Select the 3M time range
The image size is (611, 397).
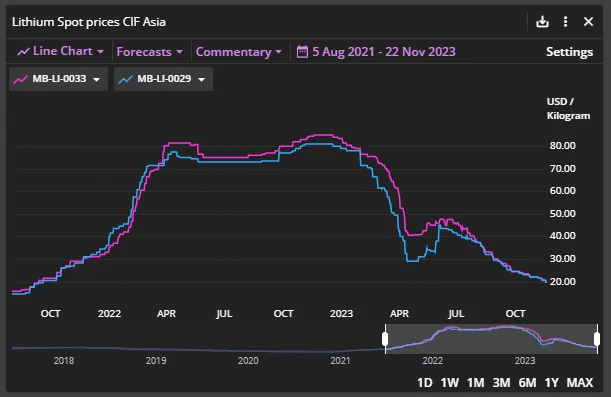[x=501, y=383]
